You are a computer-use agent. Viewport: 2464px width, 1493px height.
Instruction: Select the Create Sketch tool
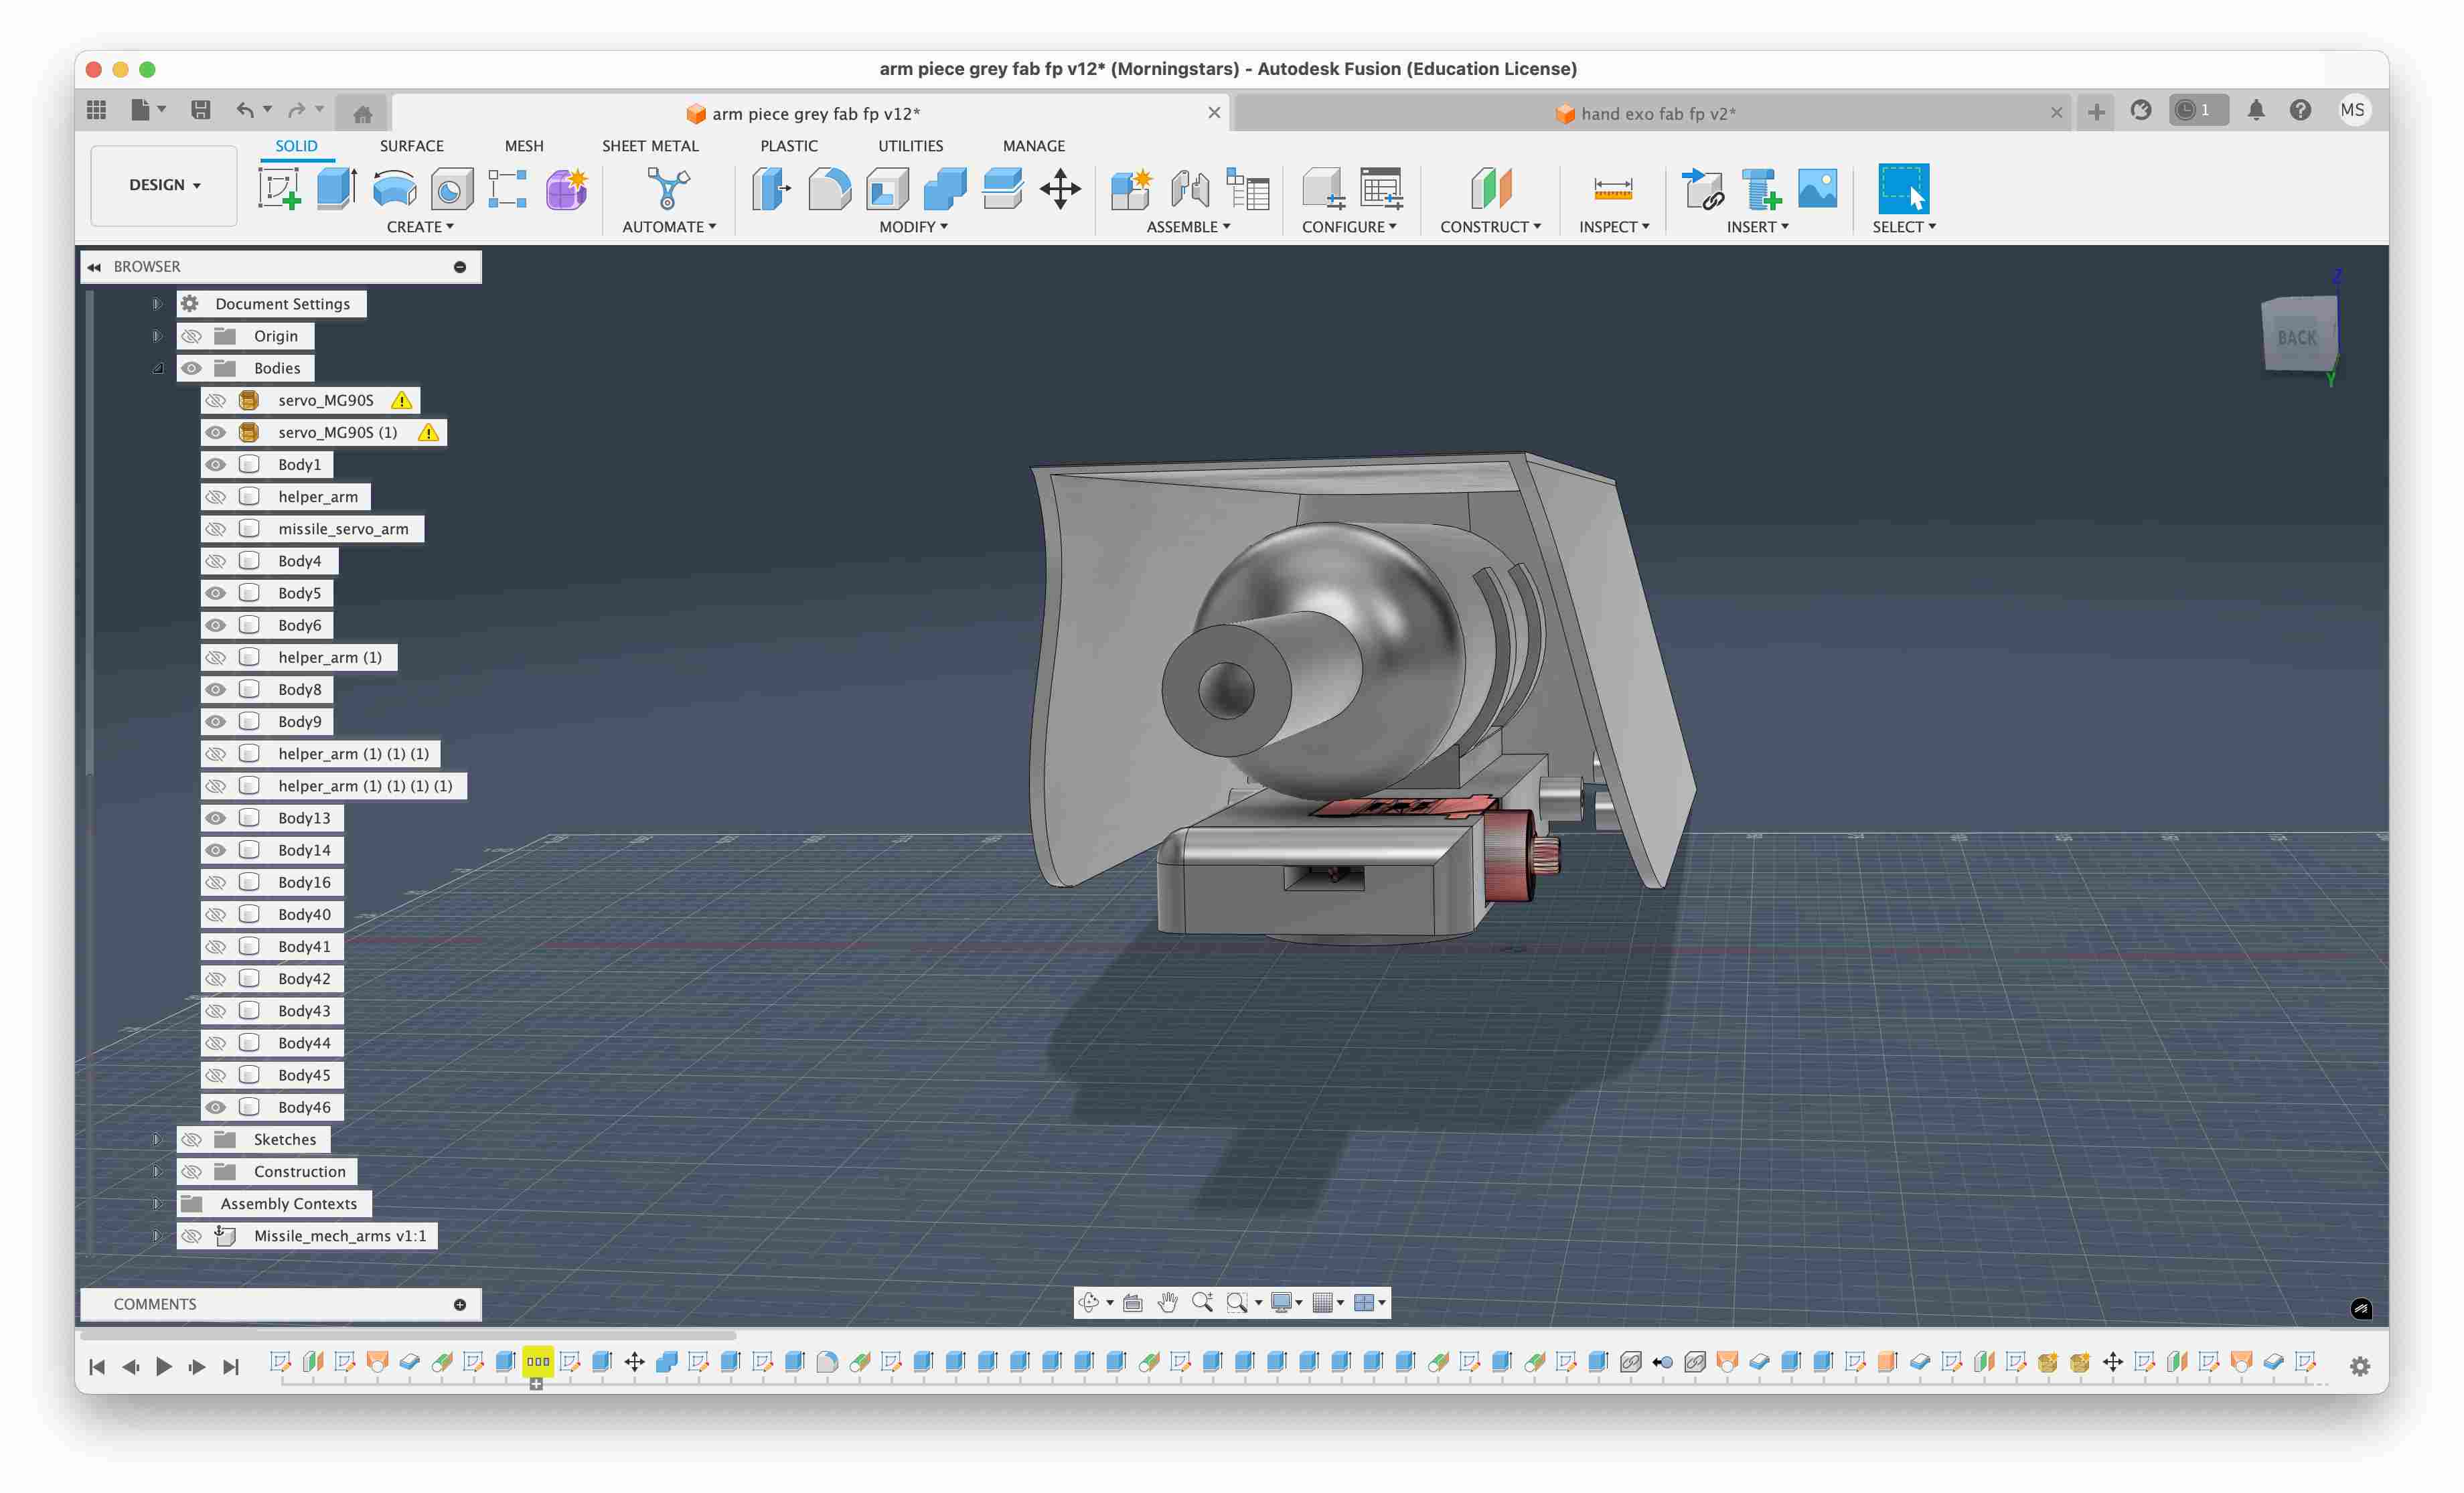coord(279,188)
